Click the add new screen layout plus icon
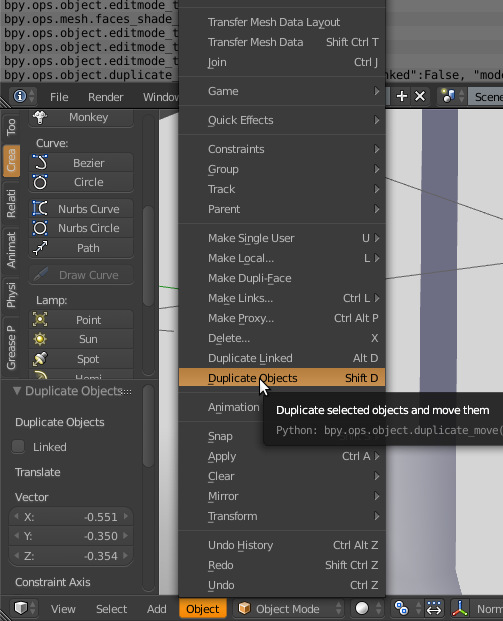Viewport: 503px width, 621px height. click(402, 96)
